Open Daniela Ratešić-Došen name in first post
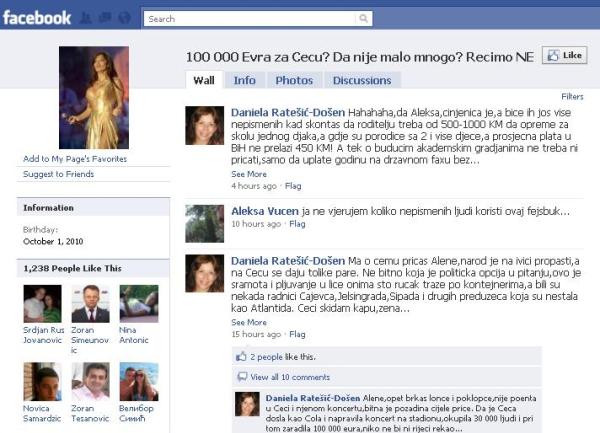This screenshot has height=433, width=600. click(x=288, y=112)
